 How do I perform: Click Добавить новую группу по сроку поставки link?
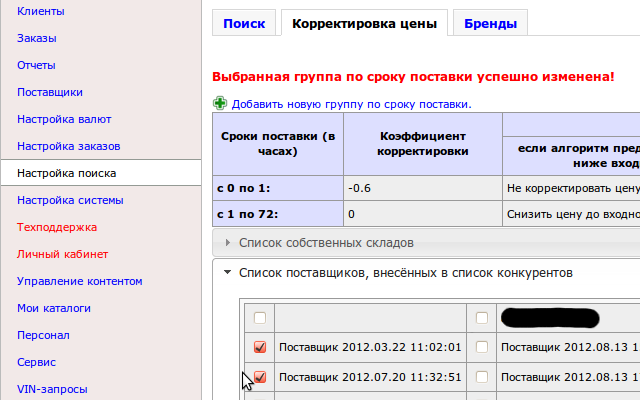[x=351, y=104]
